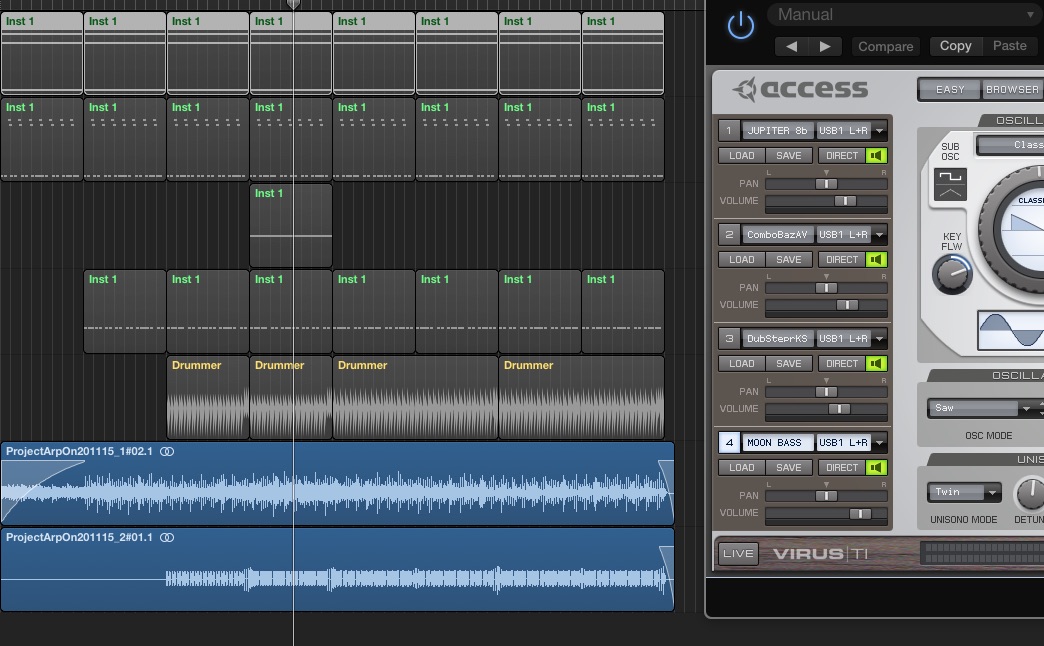Enable DIRECT for part 1 JUPITER 8b
1044x646 pixels.
[842, 155]
